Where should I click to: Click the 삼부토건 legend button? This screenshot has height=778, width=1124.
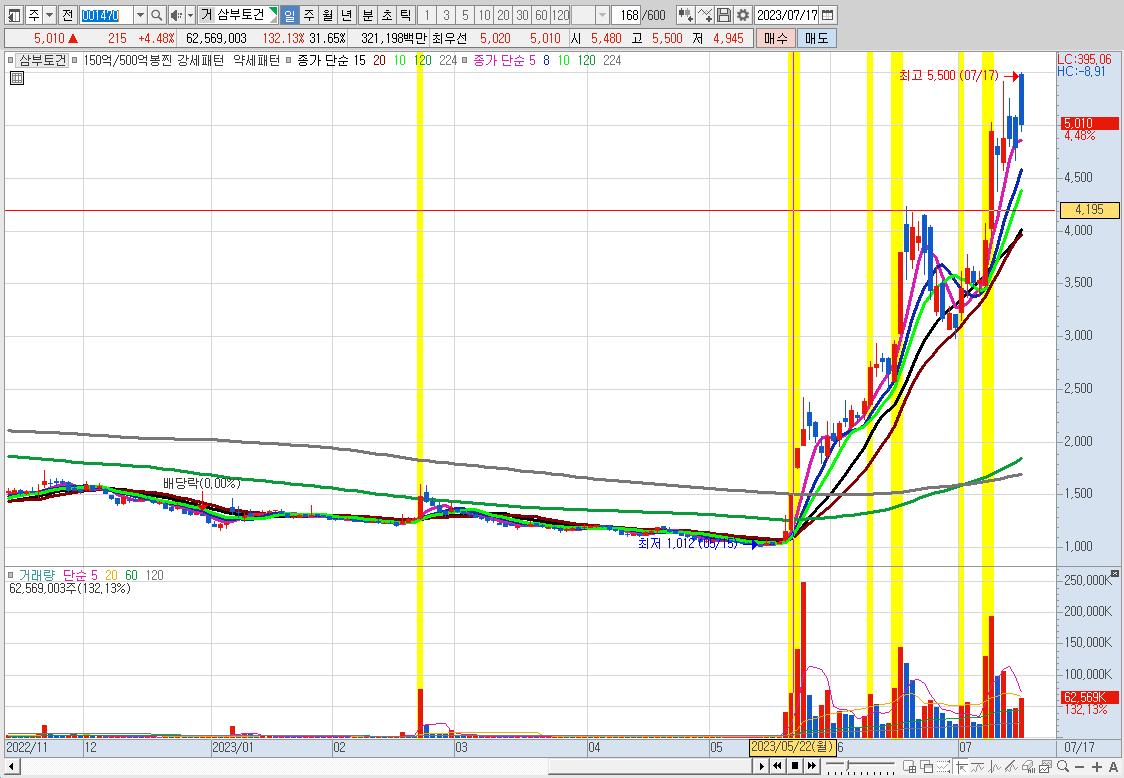(42, 60)
